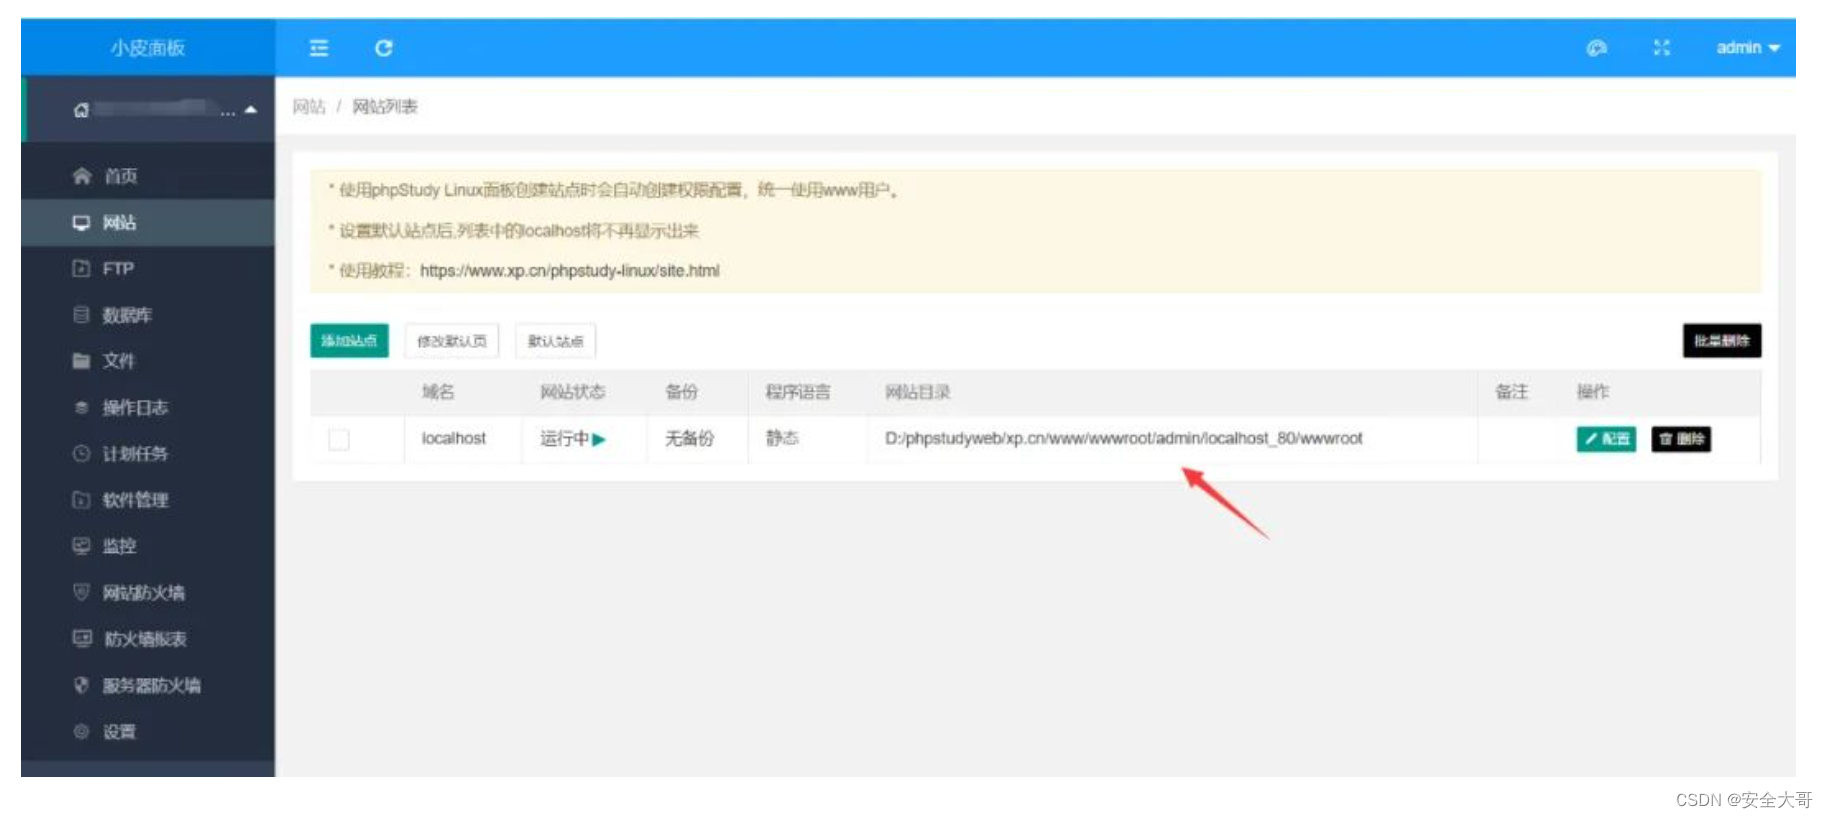
Task: Click the green running-state play icon
Action: 599,439
